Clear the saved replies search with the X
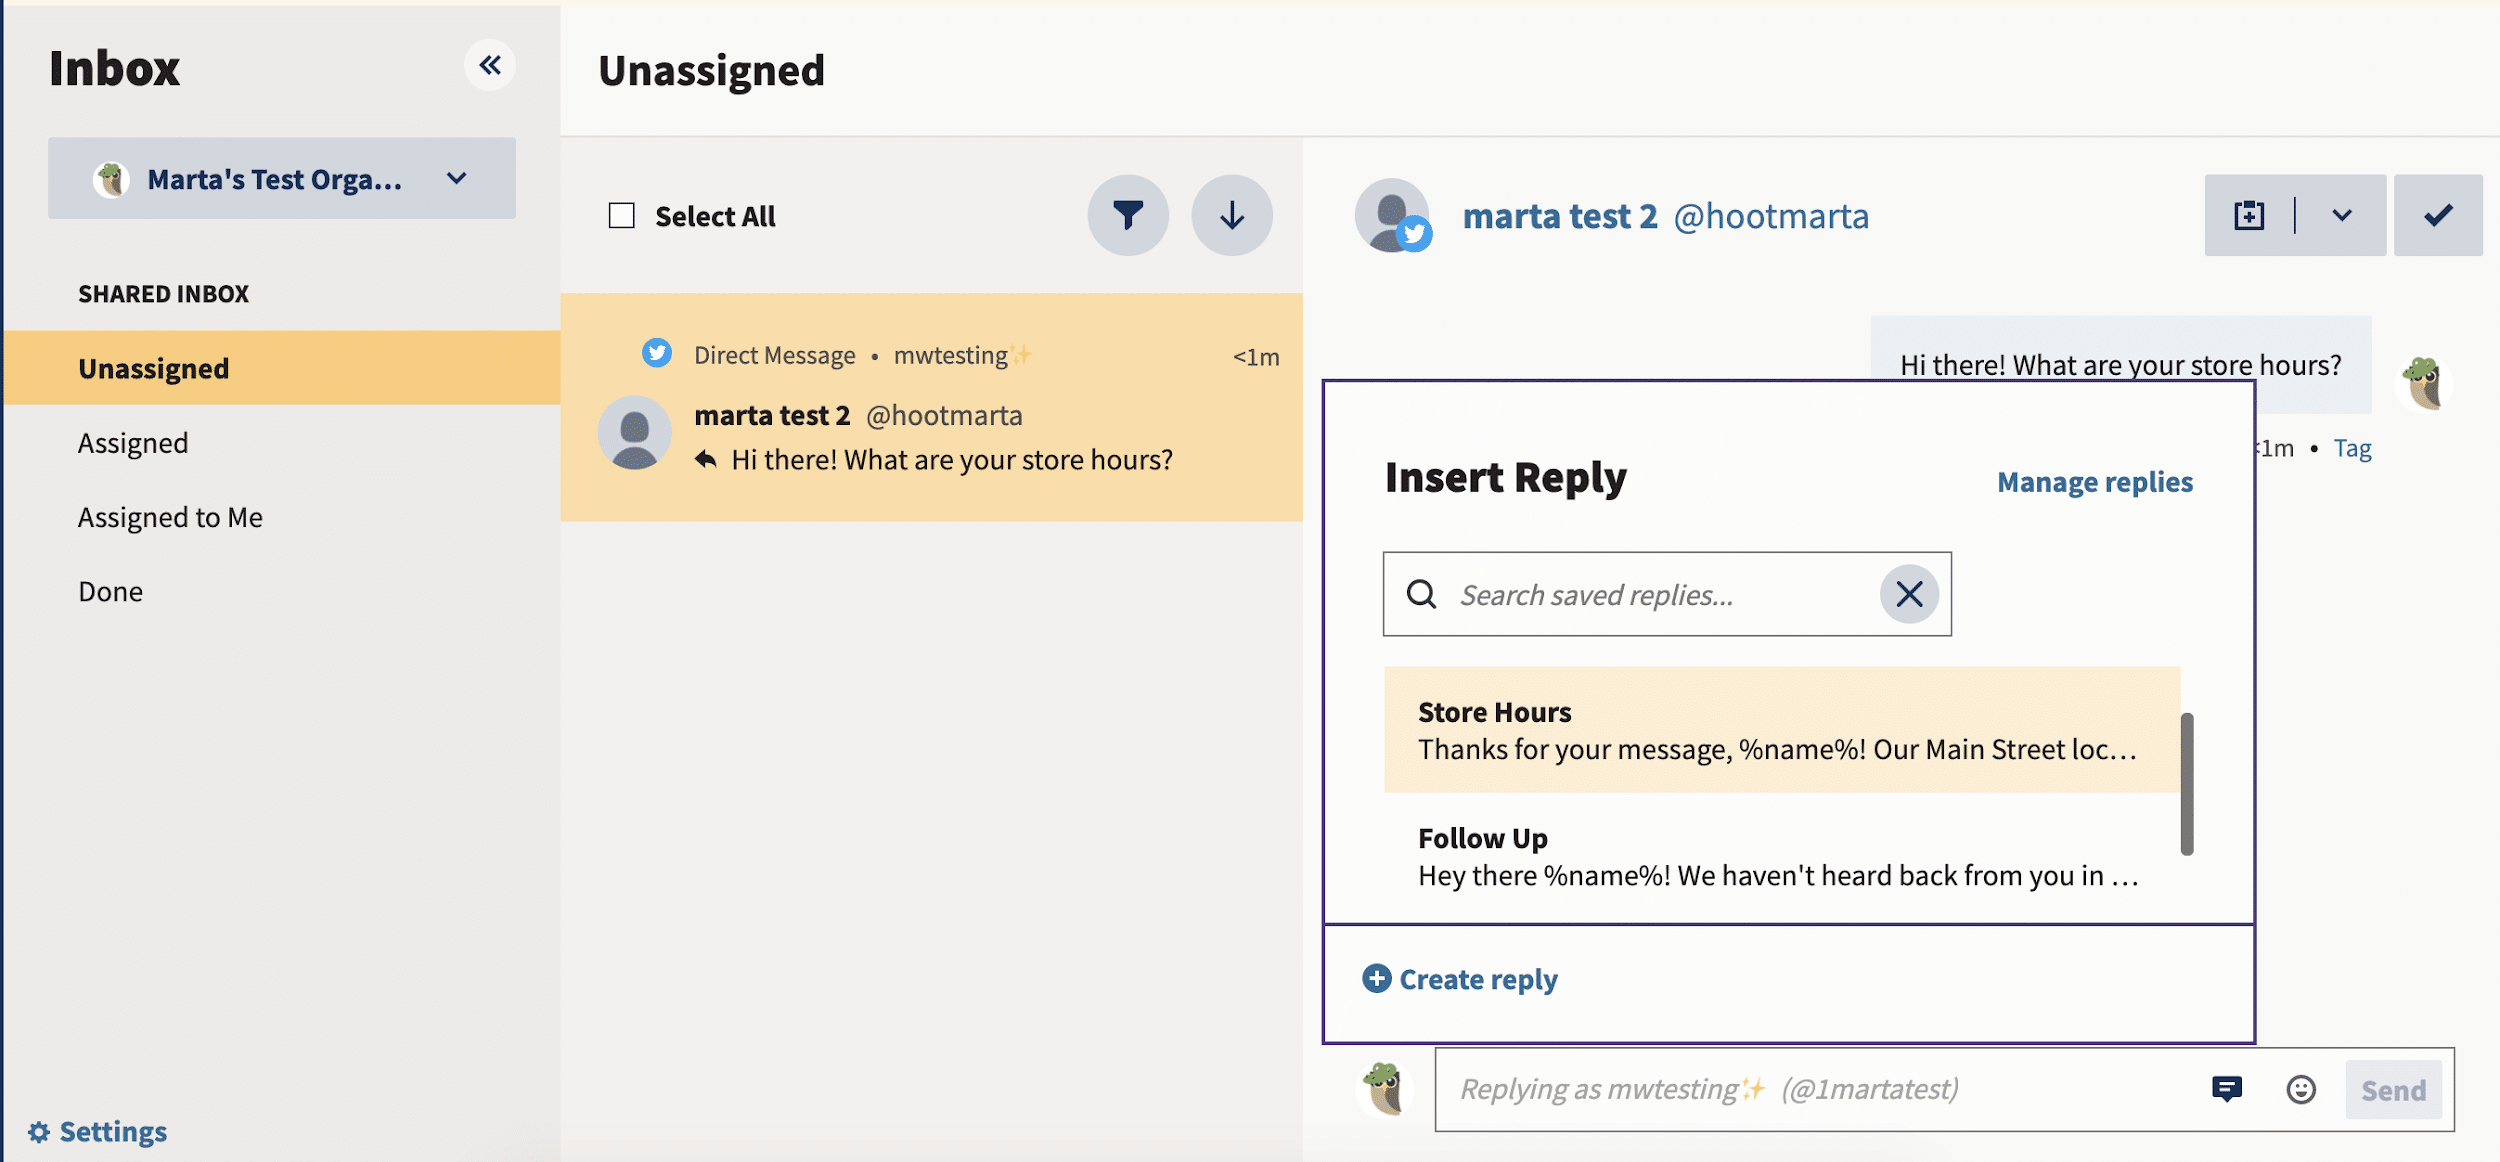 click(x=1908, y=594)
